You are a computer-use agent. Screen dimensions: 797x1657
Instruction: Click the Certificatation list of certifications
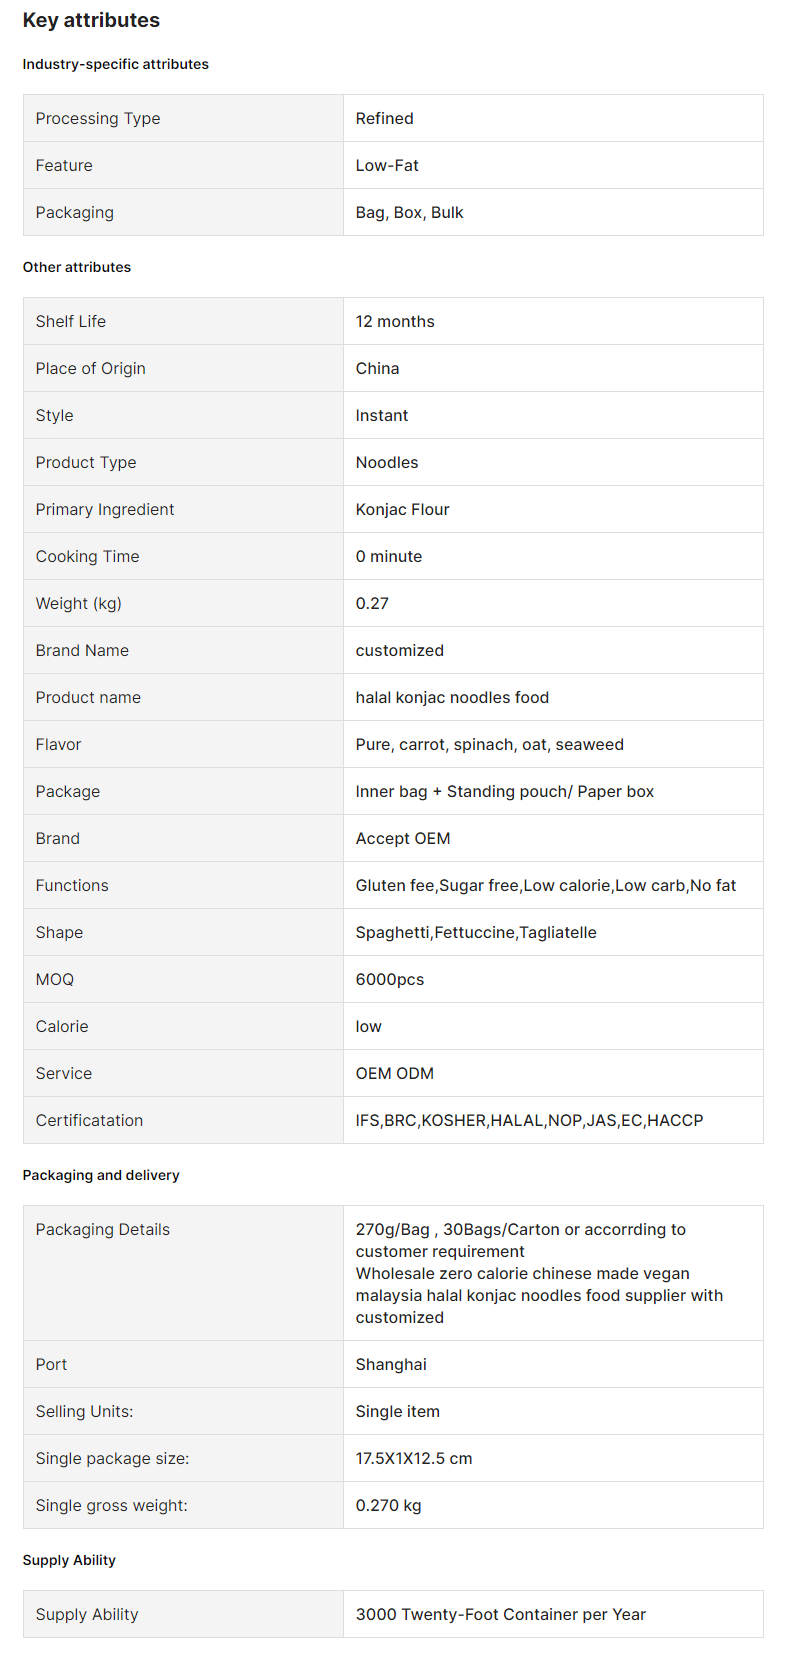tap(529, 1120)
